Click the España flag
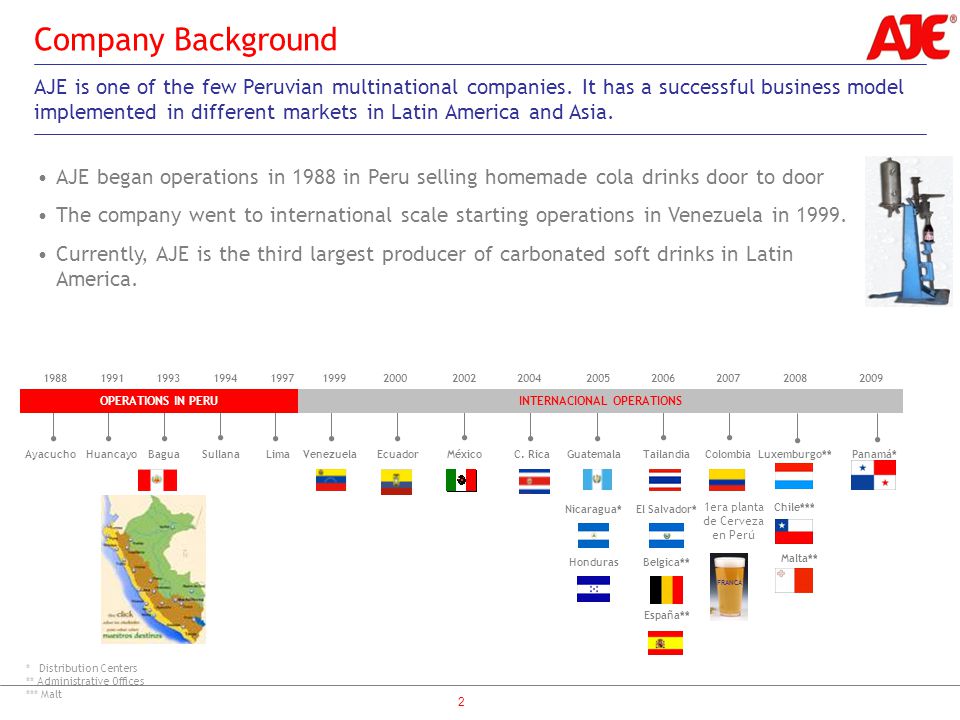This screenshot has height=720, width=960. point(666,643)
